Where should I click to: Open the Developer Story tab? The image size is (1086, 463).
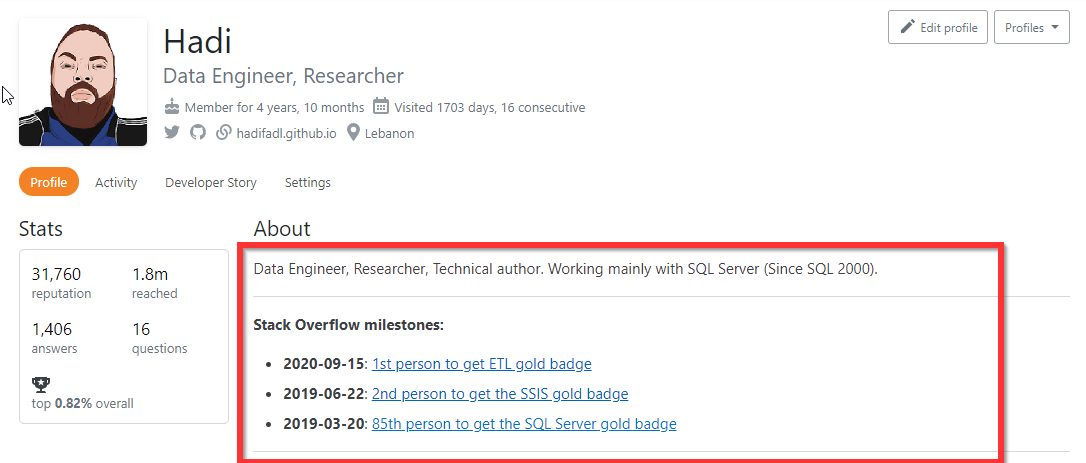[211, 183]
